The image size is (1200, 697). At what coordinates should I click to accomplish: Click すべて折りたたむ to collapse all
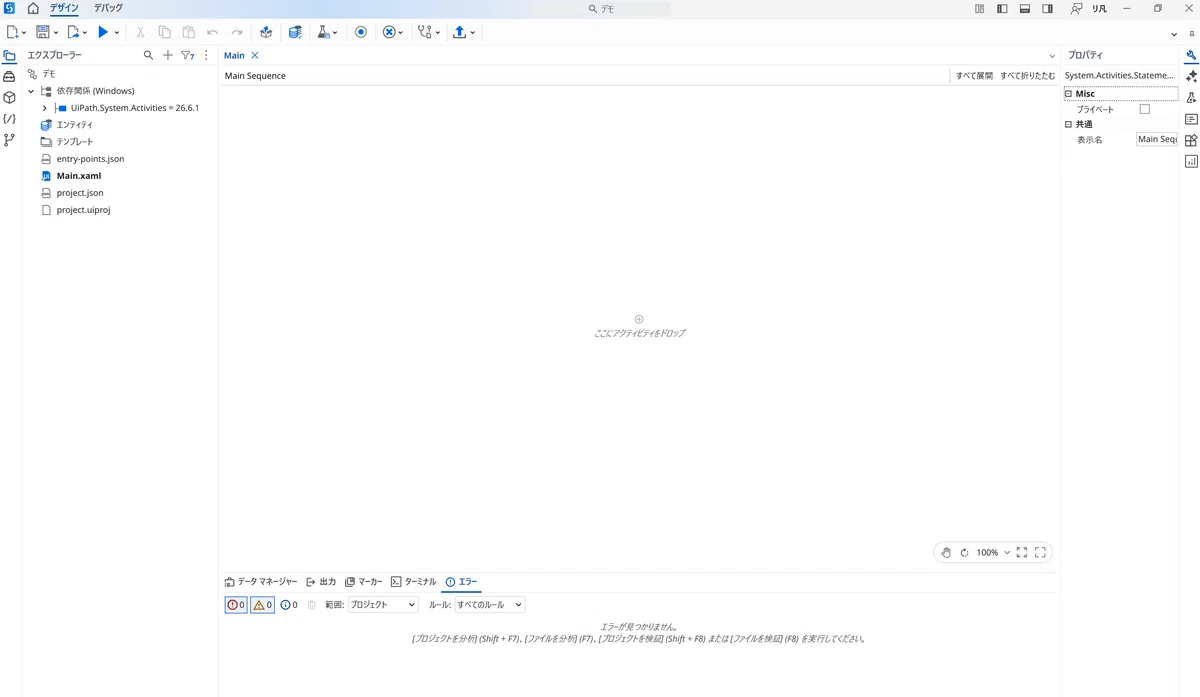[x=1027, y=76]
